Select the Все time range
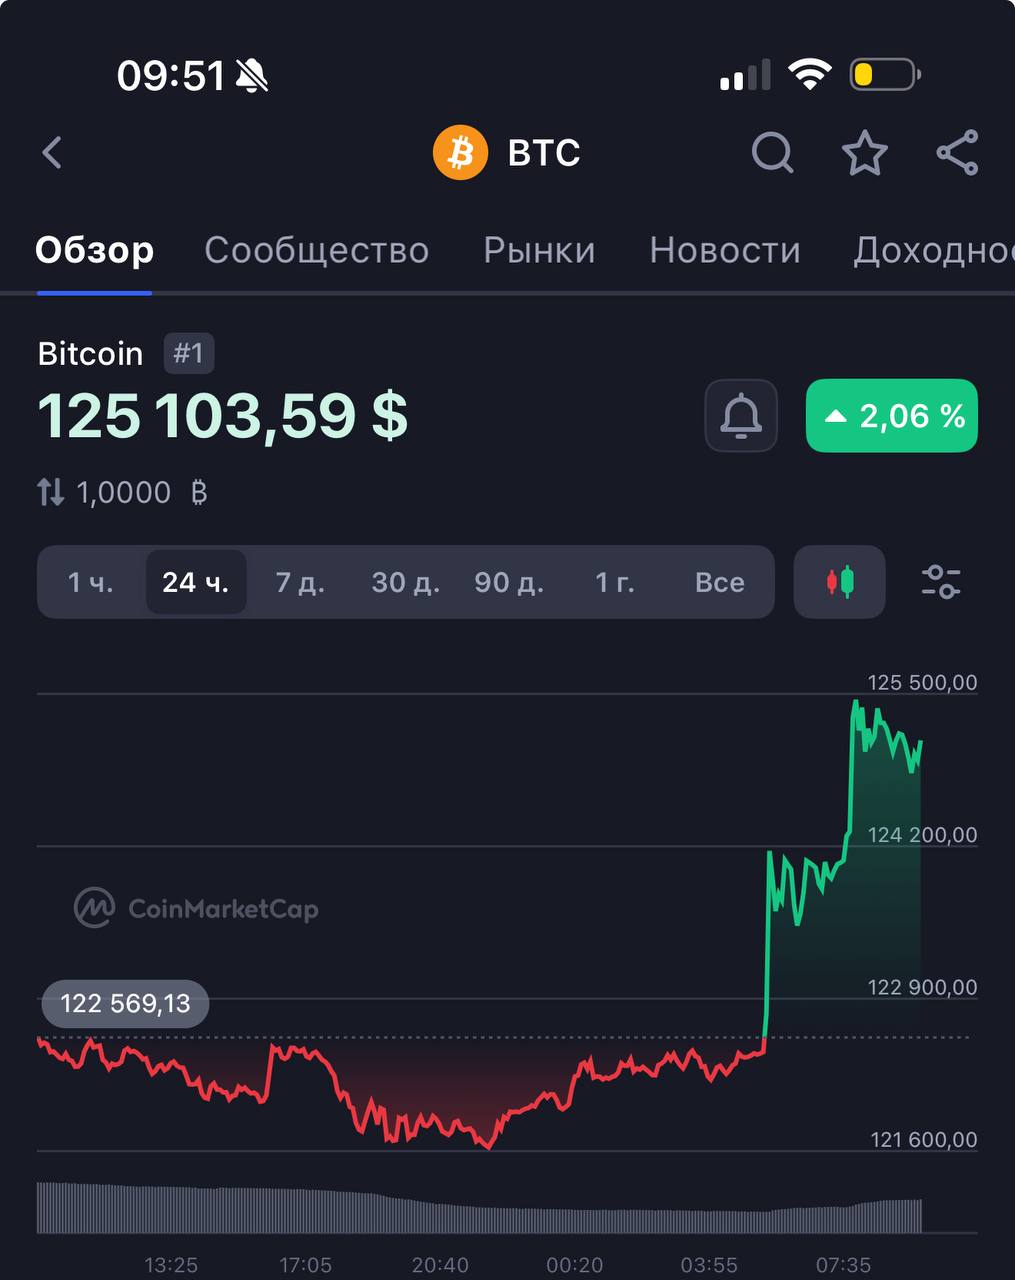The height and width of the screenshot is (1280, 1015). coord(720,582)
